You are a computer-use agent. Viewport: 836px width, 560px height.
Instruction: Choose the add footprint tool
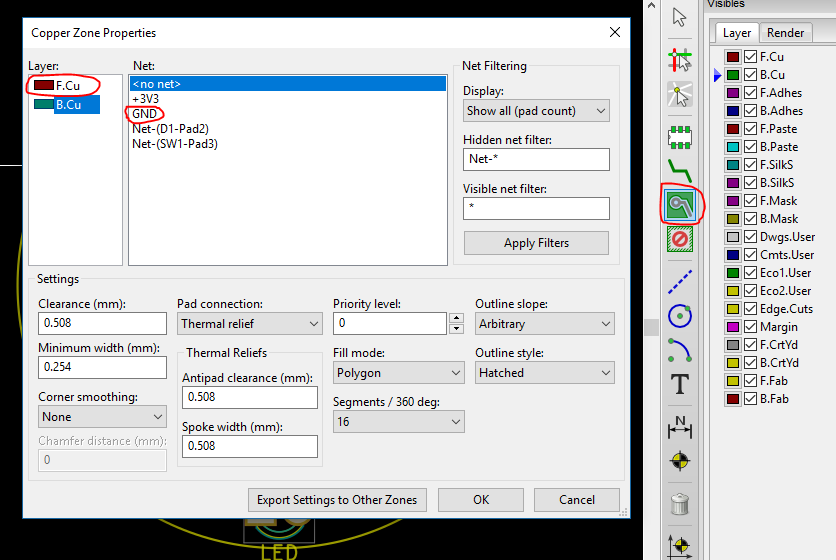click(x=679, y=137)
